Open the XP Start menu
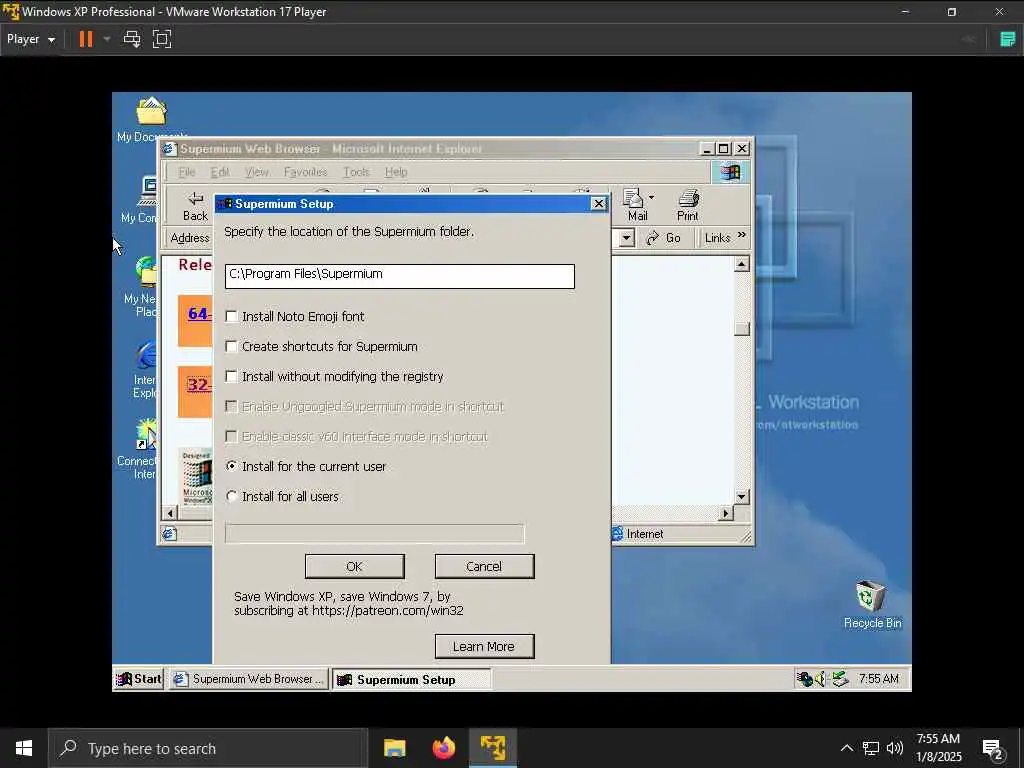Image resolution: width=1024 pixels, height=768 pixels. [x=138, y=679]
